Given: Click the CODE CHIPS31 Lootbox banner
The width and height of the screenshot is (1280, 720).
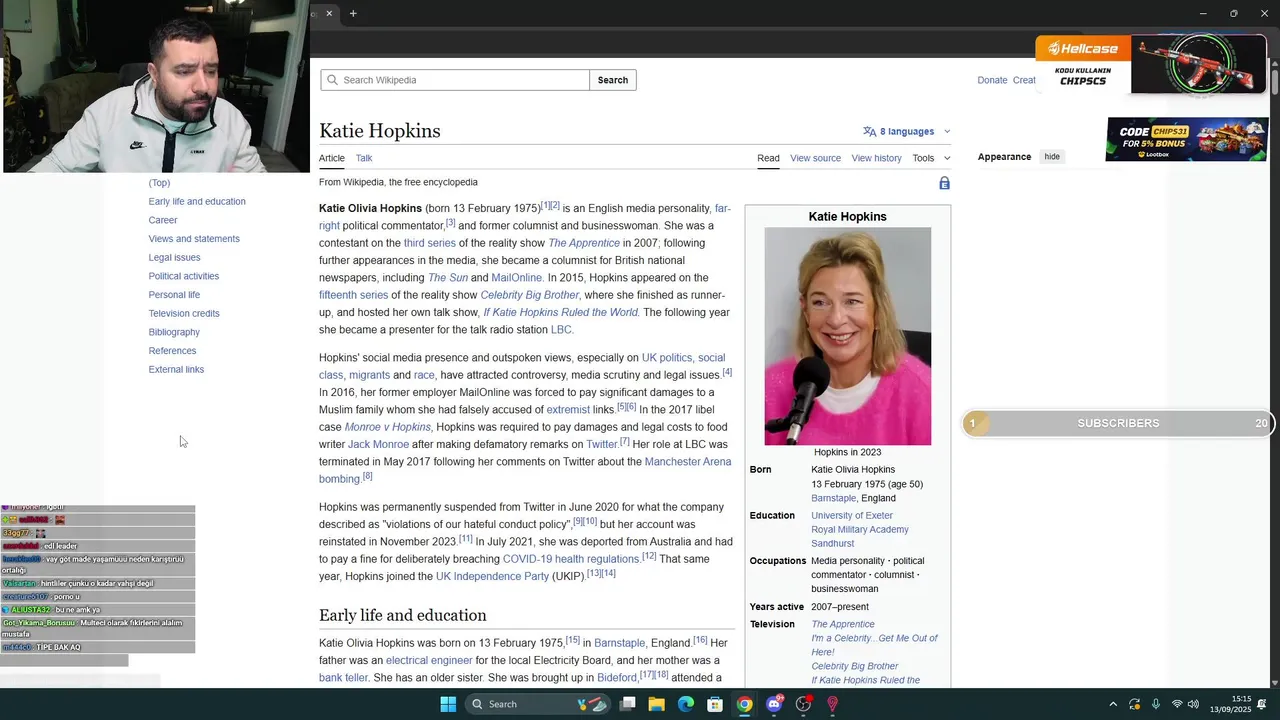Looking at the screenshot, I should pos(1187,139).
